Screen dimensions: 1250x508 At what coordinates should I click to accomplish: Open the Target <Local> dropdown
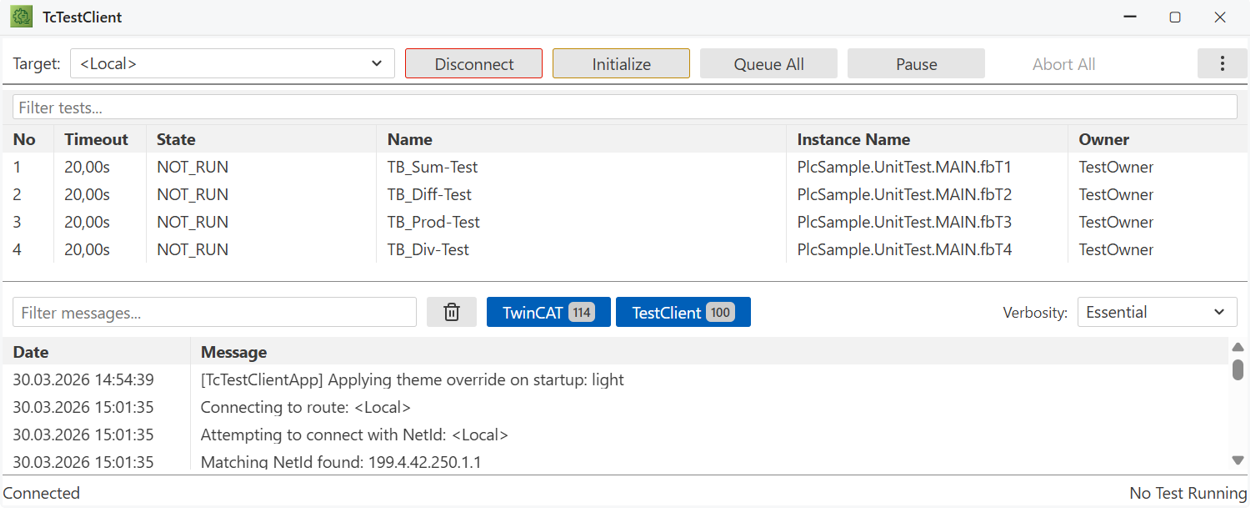[x=232, y=63]
